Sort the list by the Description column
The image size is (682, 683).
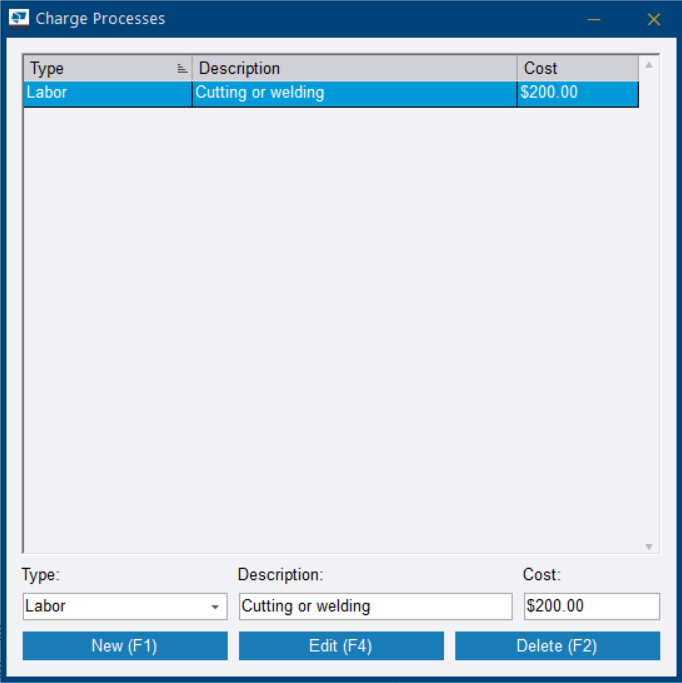(x=354, y=69)
